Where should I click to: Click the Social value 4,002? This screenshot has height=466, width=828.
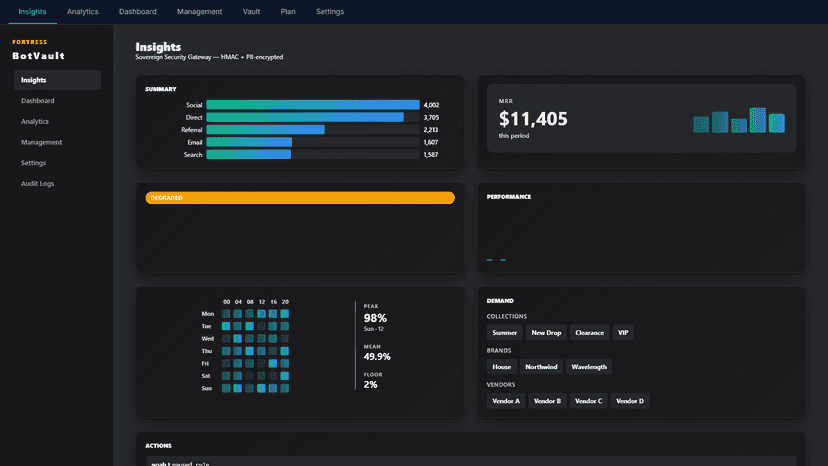(x=431, y=105)
